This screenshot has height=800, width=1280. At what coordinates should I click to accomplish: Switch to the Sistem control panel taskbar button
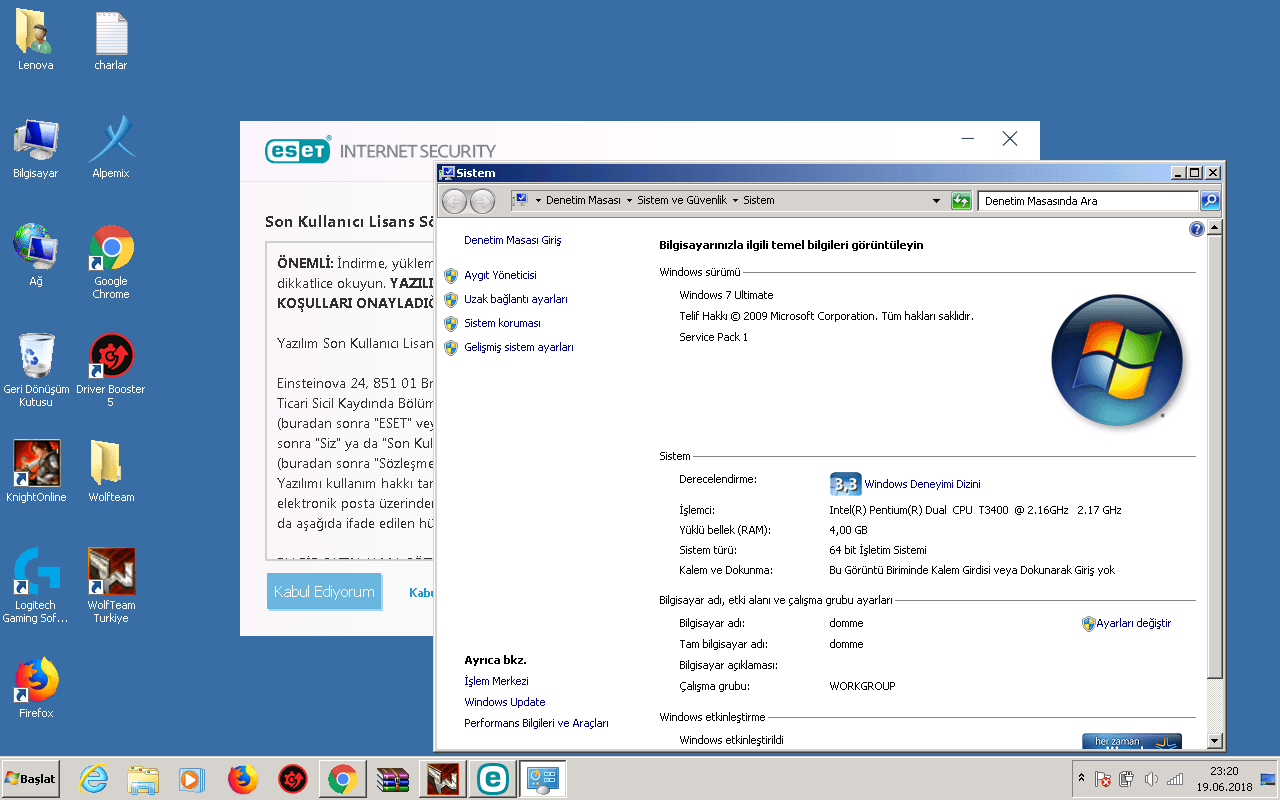pyautogui.click(x=543, y=778)
